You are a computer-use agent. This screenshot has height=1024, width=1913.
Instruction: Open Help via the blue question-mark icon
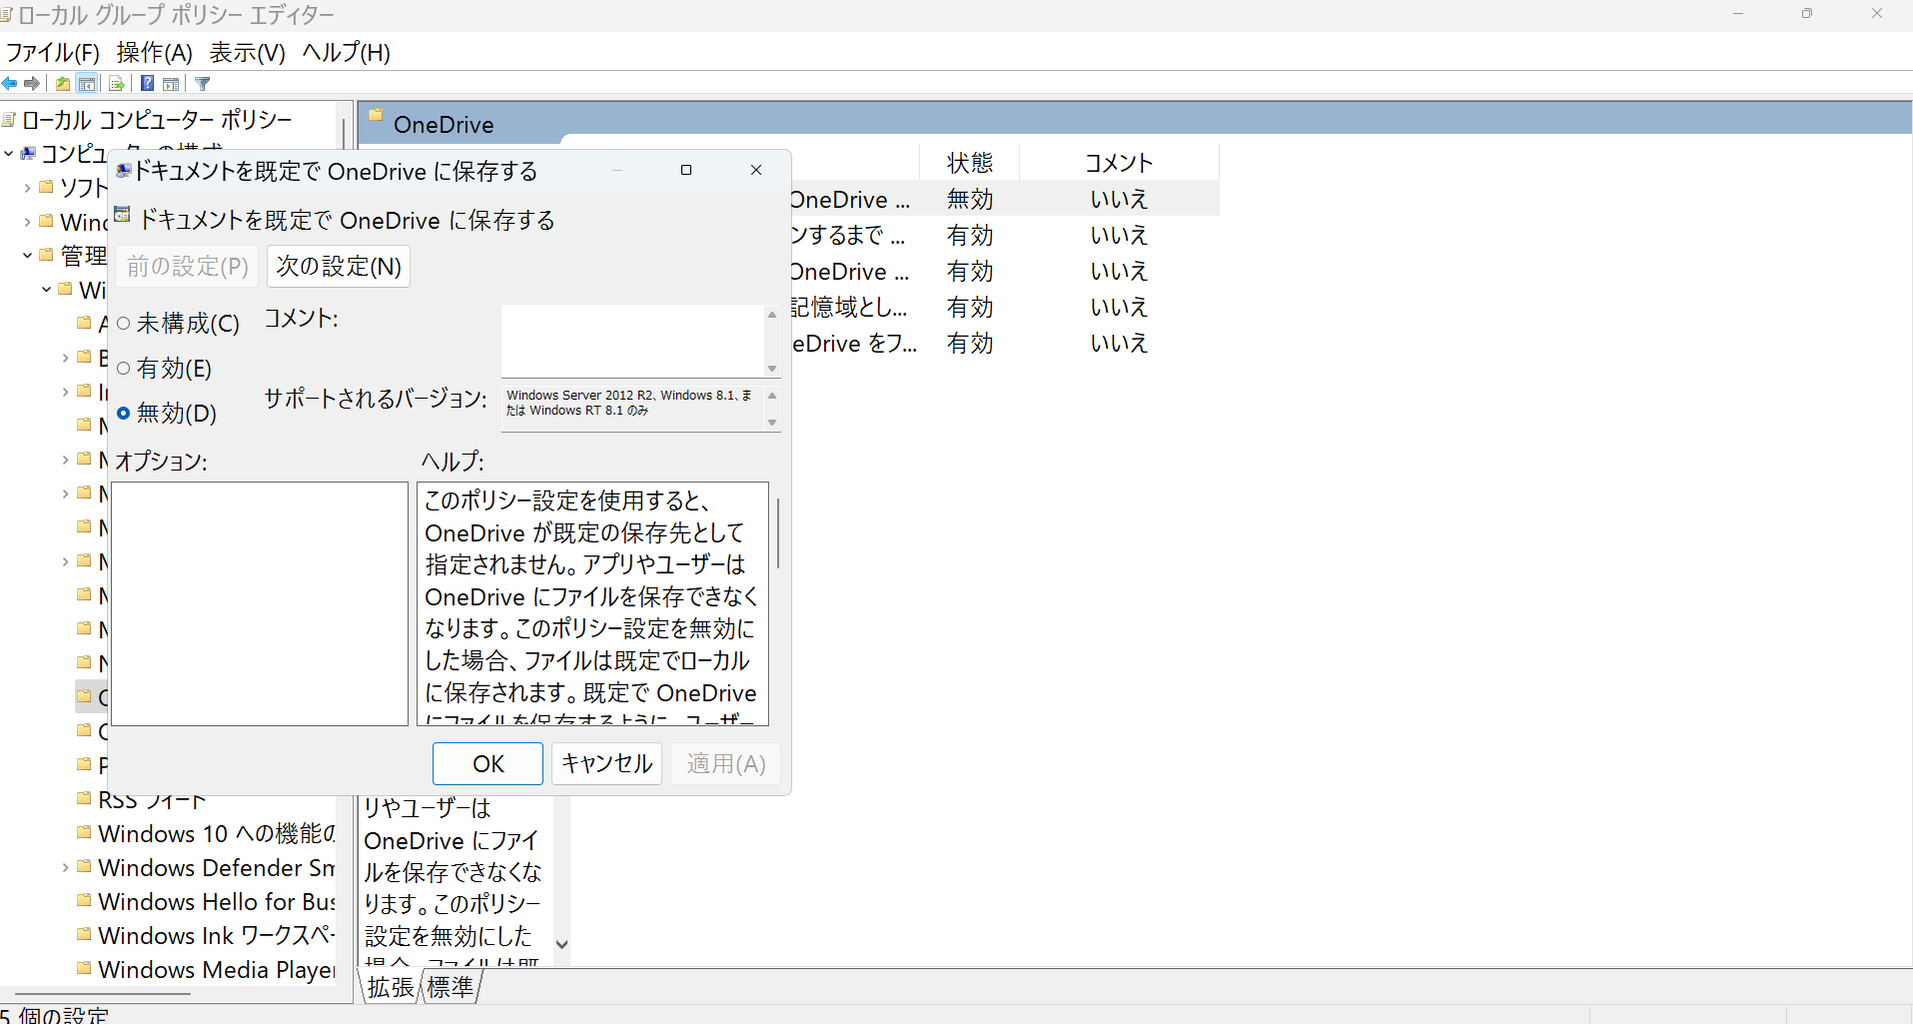pyautogui.click(x=147, y=84)
